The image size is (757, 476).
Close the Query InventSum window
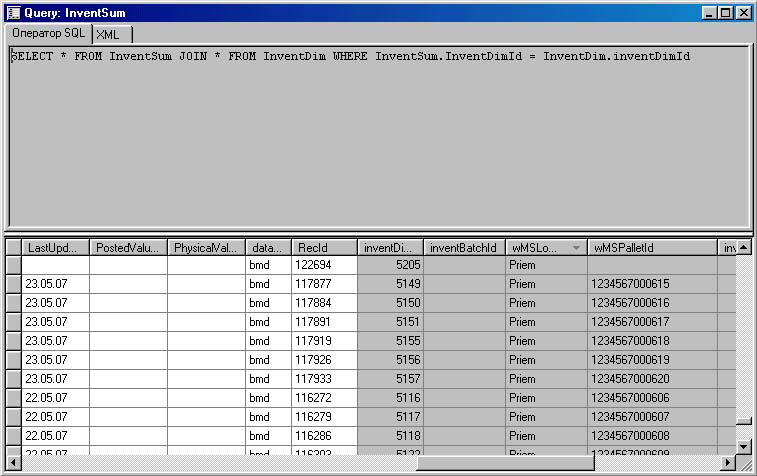coord(743,13)
